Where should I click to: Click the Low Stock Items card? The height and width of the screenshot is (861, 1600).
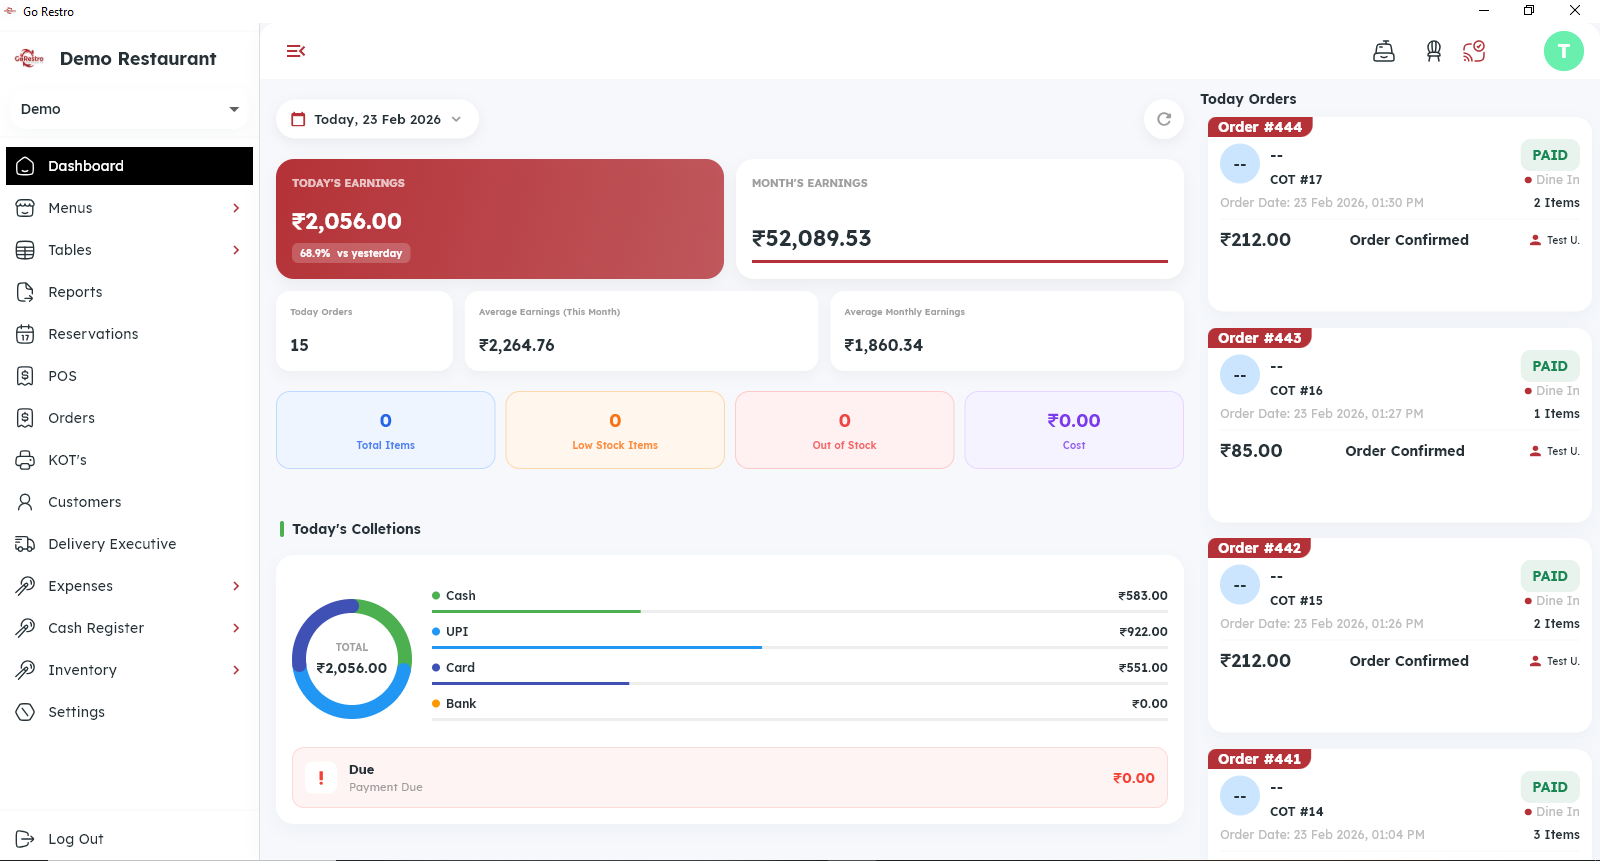point(615,430)
